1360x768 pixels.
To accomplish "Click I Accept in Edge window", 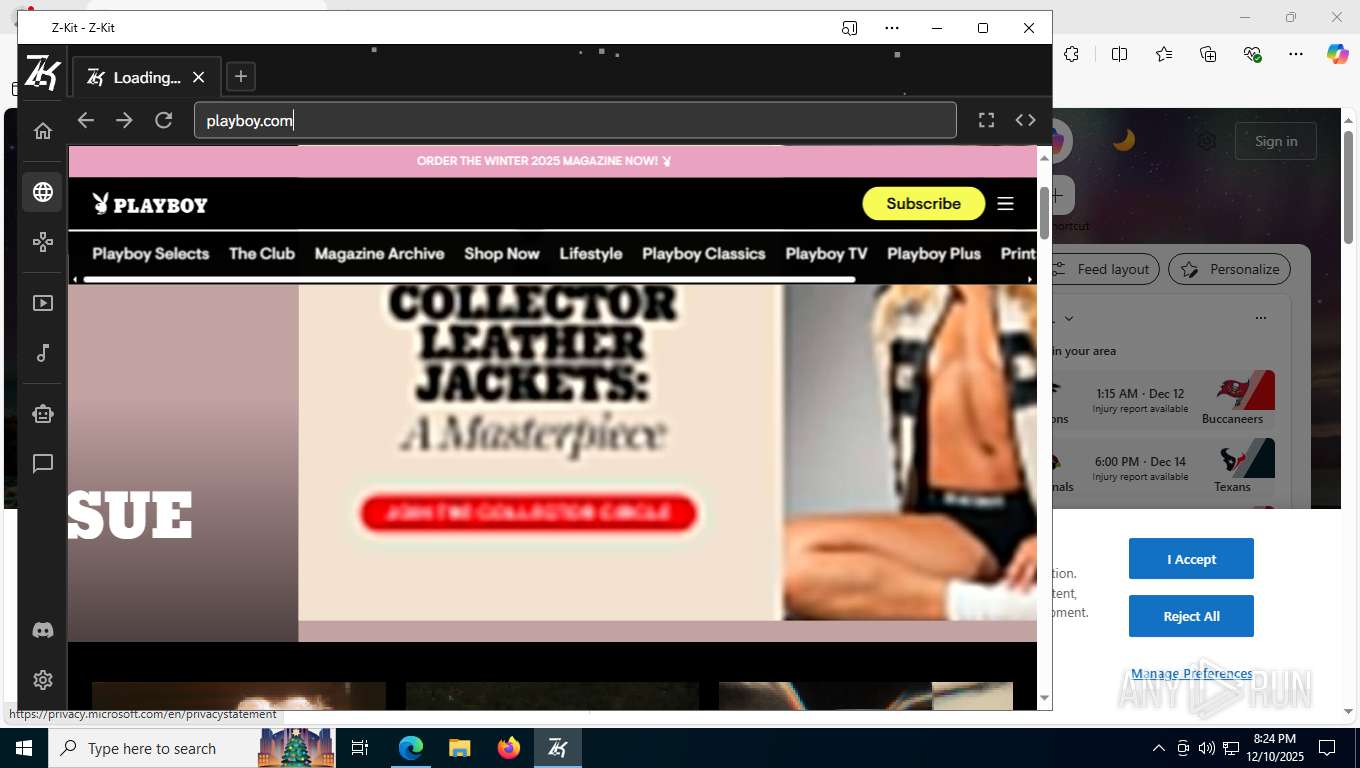I will pos(1191,559).
